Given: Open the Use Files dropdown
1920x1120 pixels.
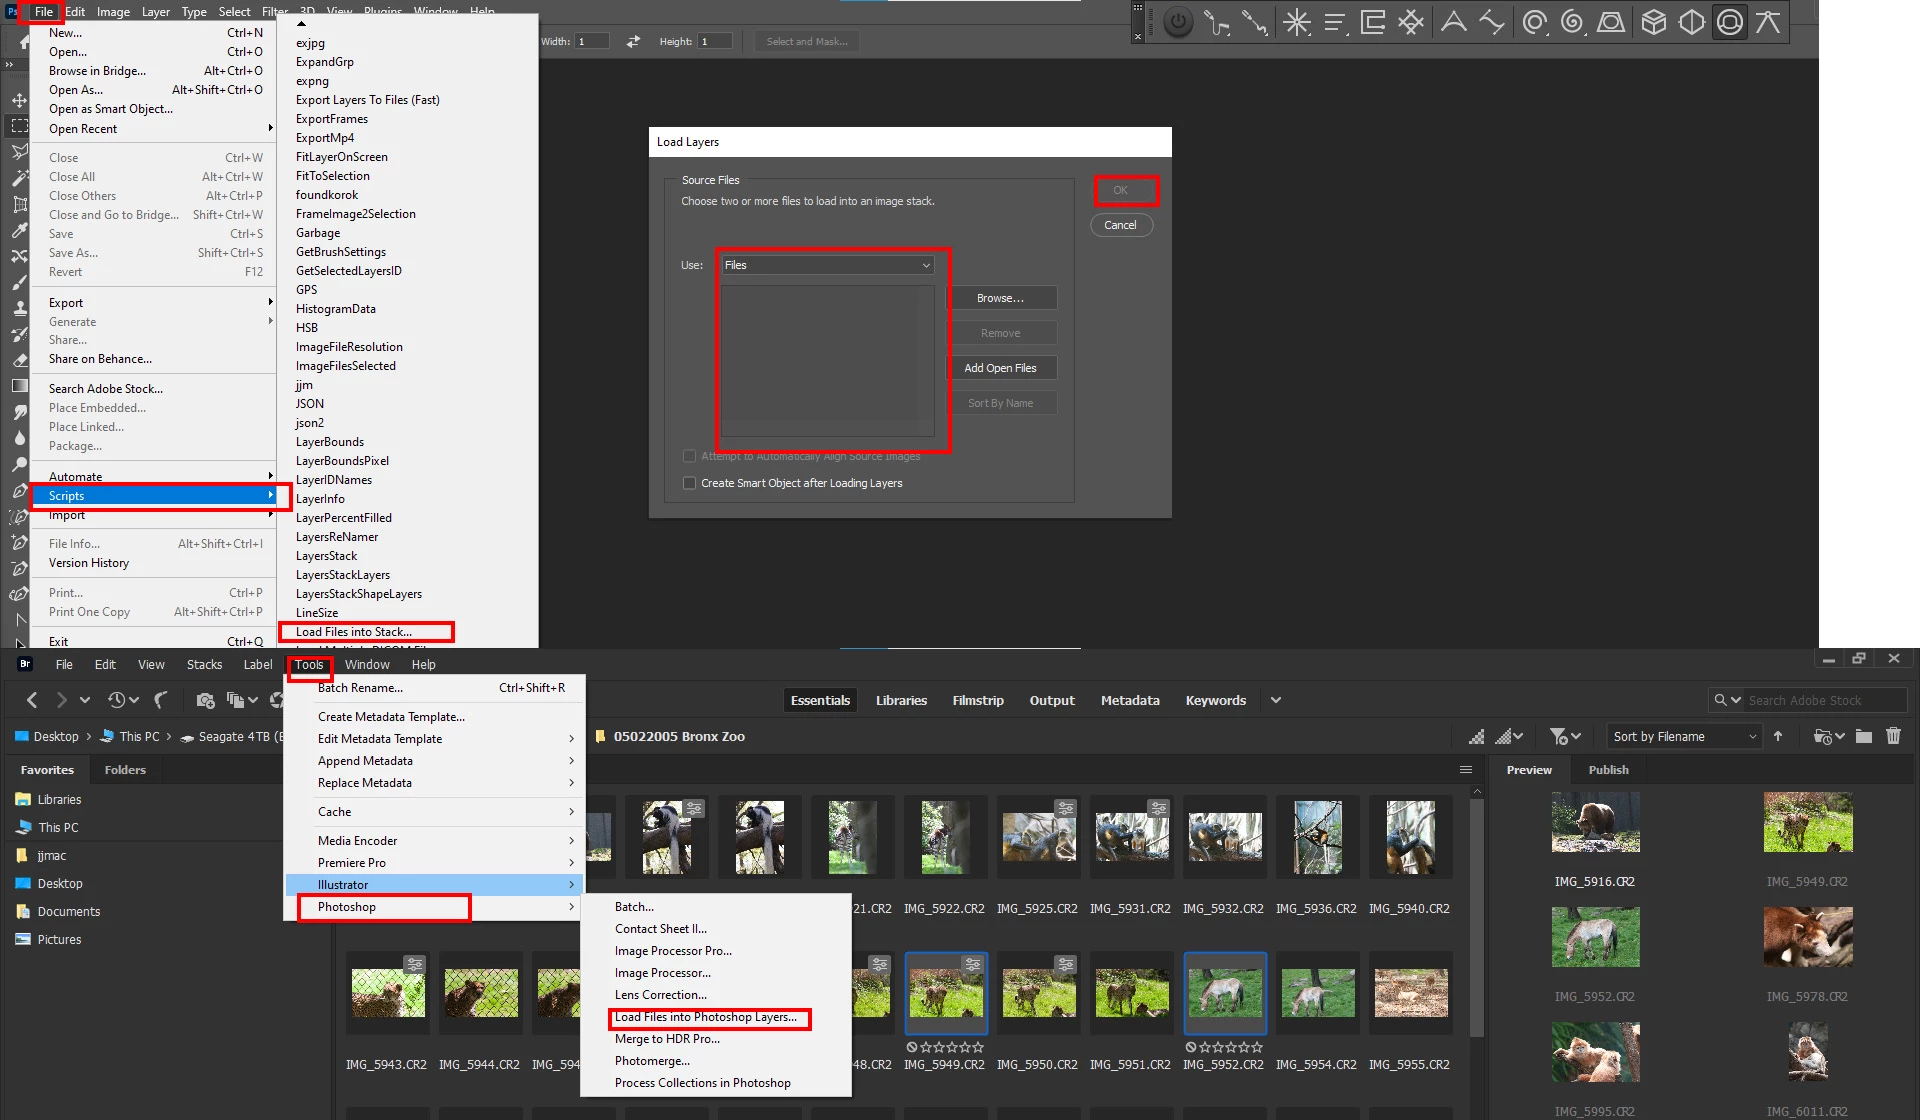Looking at the screenshot, I should click(828, 265).
